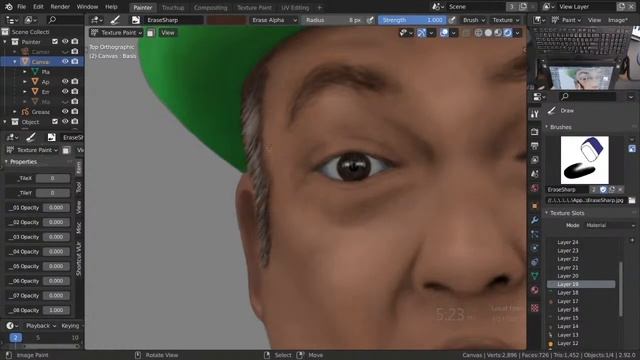Toggle the paint mask icon beside Texture Paint mode

151,33
